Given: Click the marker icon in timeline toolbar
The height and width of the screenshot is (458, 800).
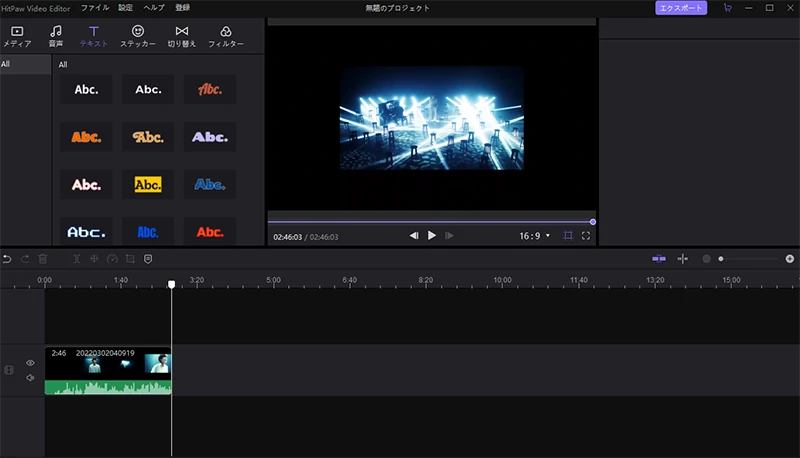Looking at the screenshot, I should (x=148, y=259).
